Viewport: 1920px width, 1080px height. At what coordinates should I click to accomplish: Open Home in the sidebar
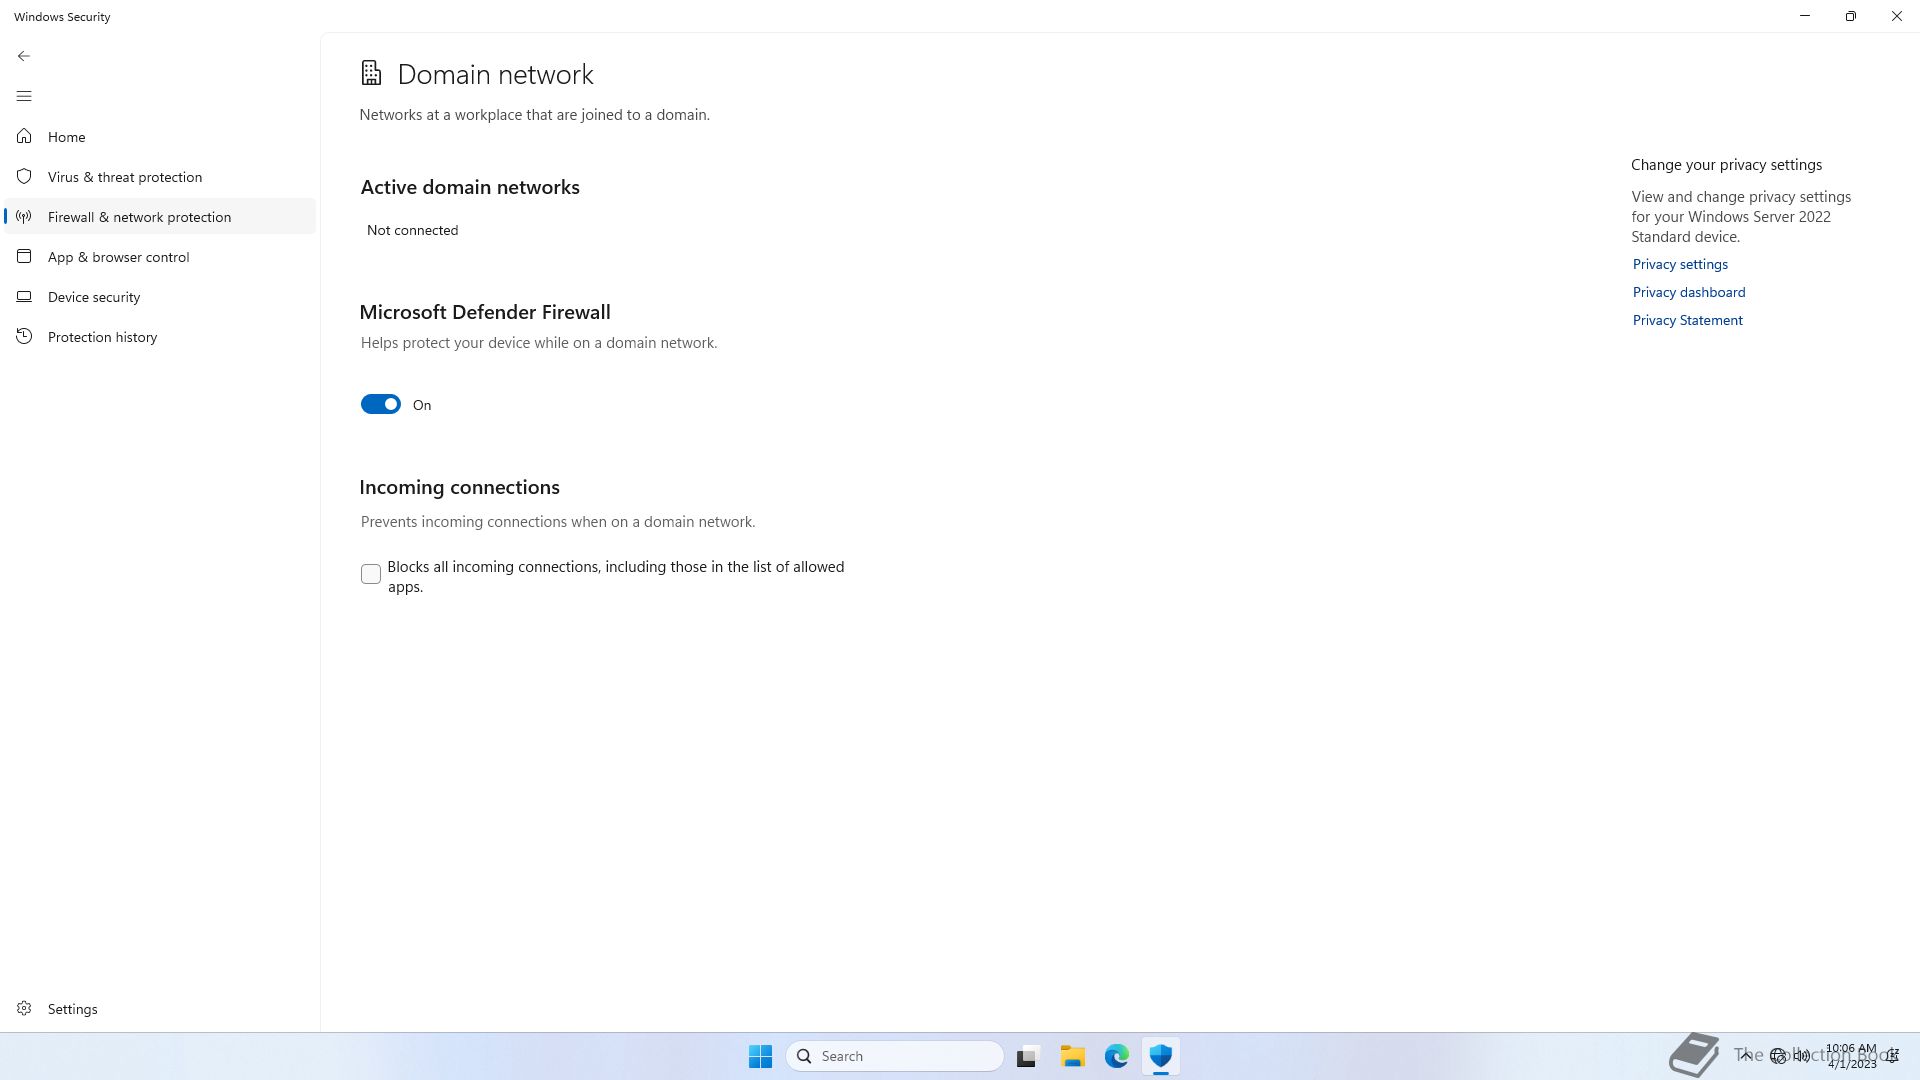click(160, 137)
